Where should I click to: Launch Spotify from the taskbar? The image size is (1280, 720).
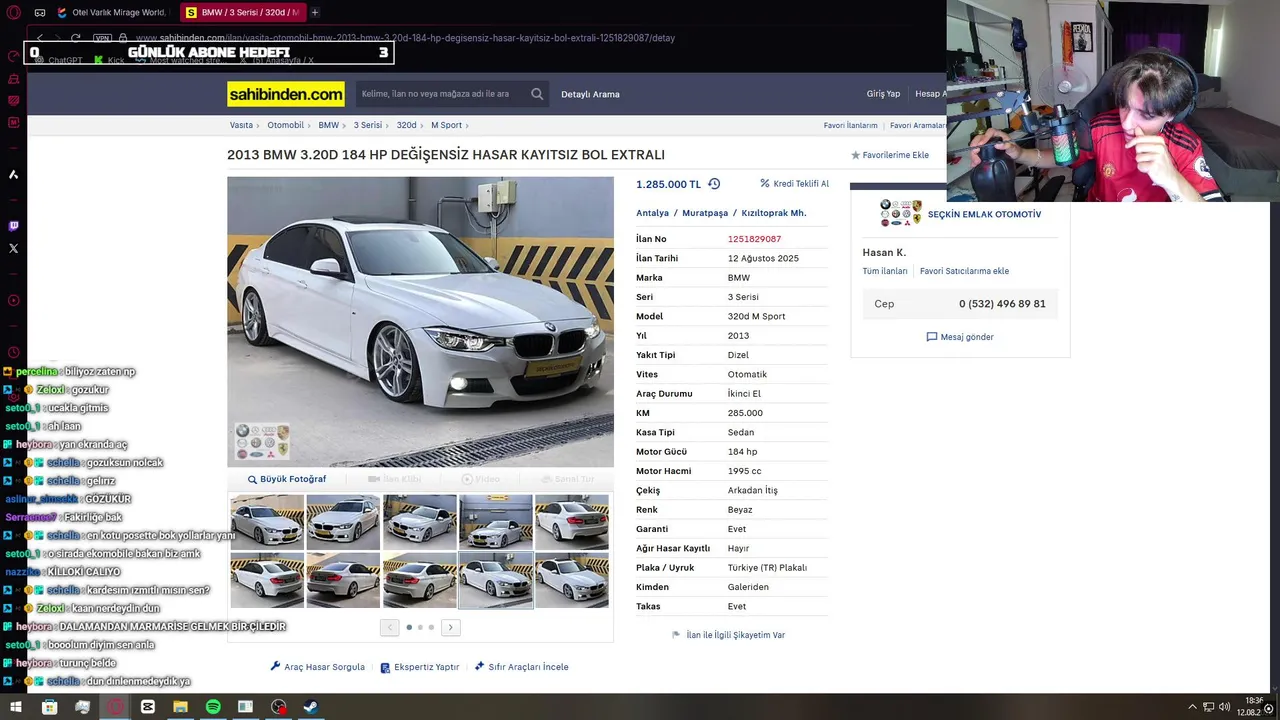(213, 707)
